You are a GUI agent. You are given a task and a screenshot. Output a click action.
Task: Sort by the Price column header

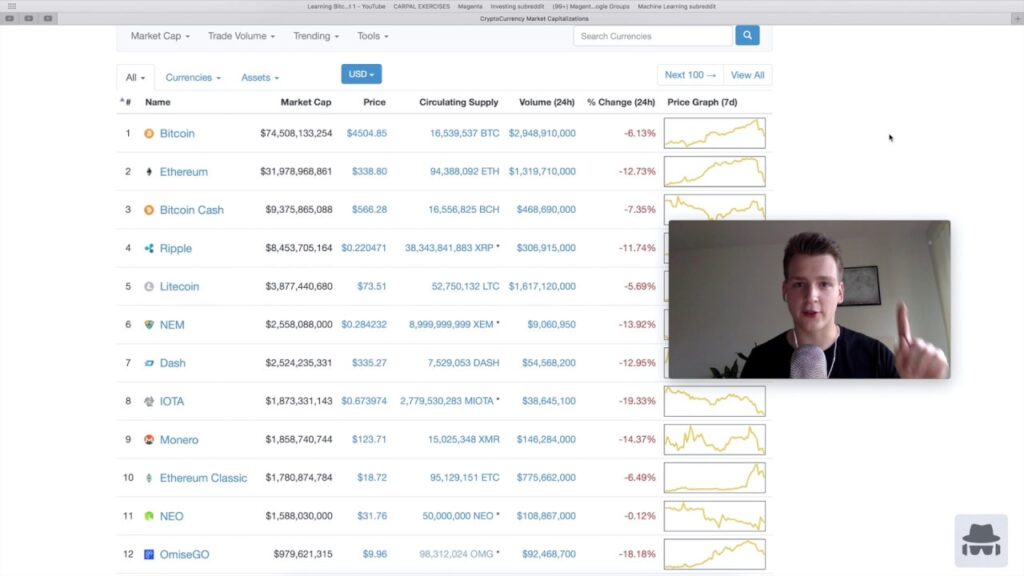(374, 102)
